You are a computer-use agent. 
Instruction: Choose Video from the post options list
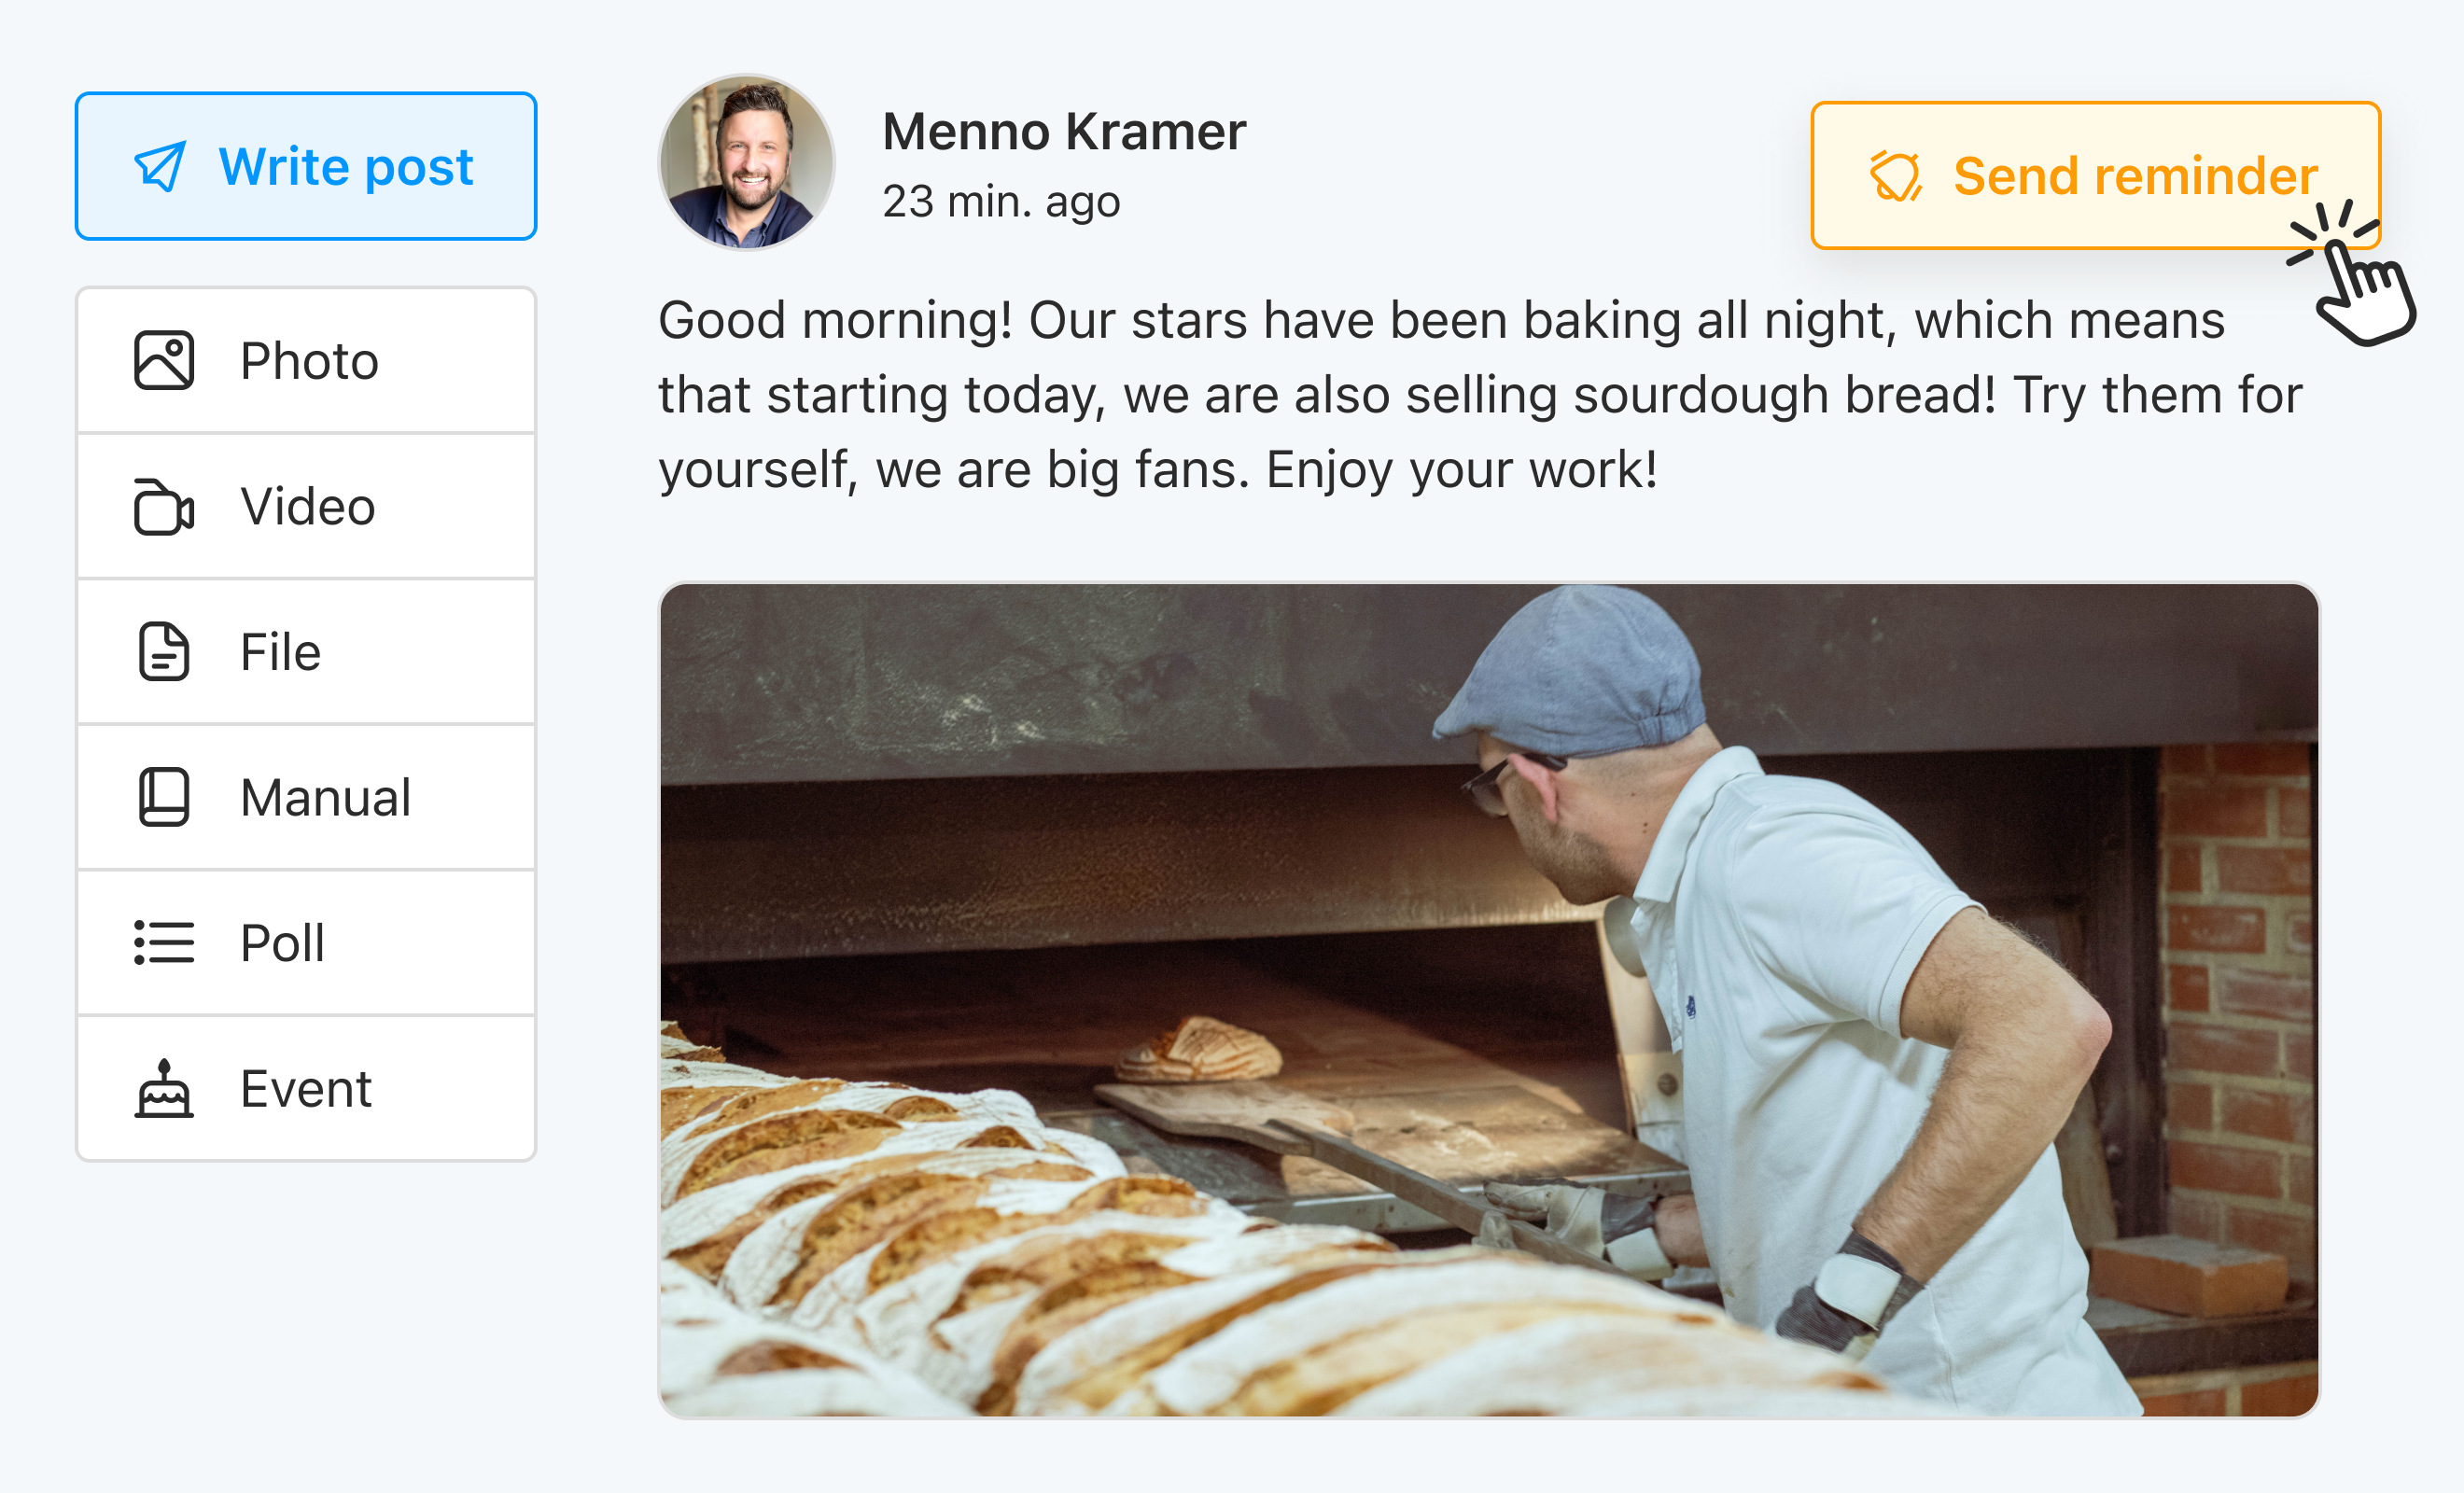(305, 506)
